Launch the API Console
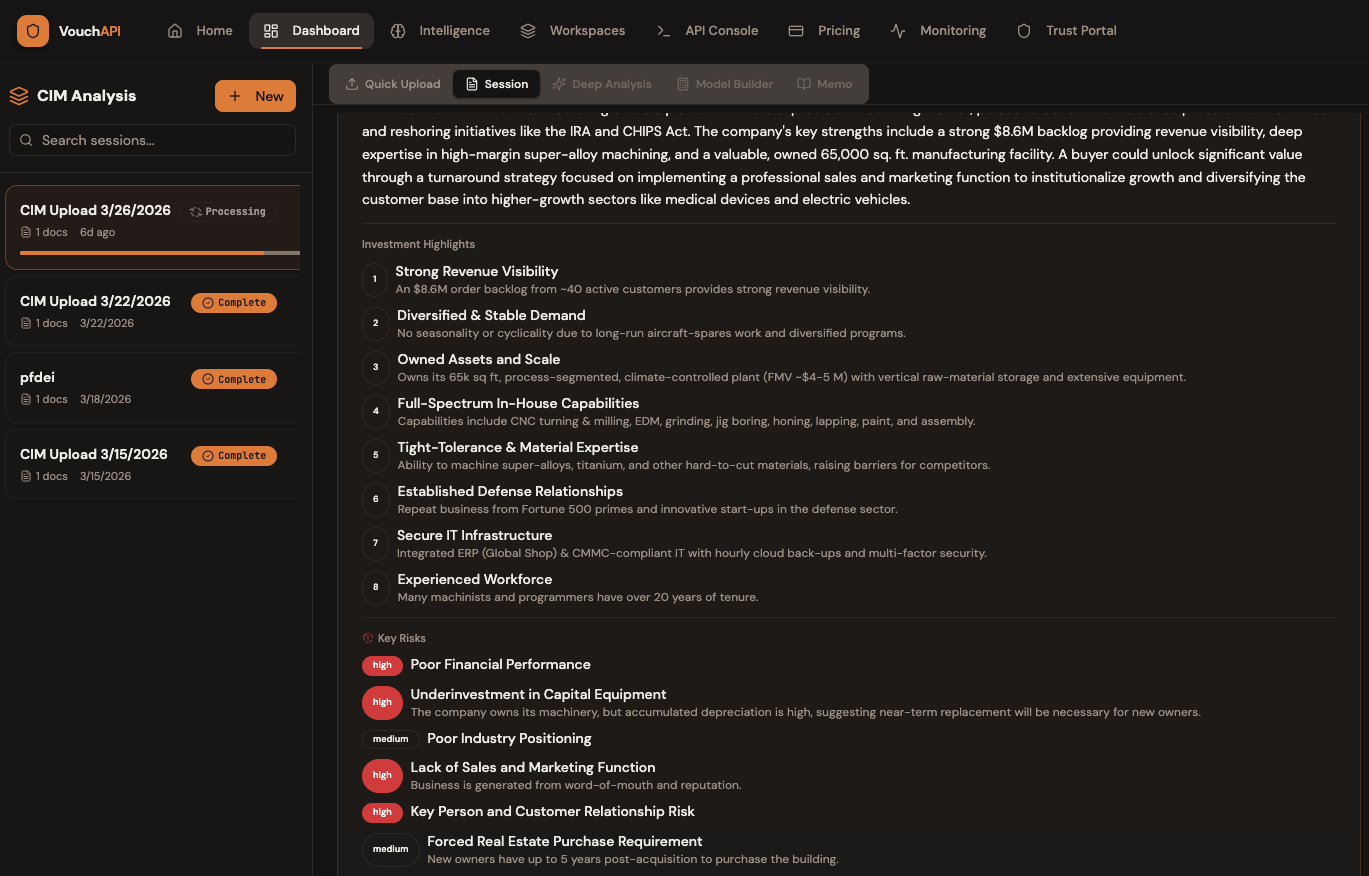Image resolution: width=1369 pixels, height=876 pixels. point(707,31)
